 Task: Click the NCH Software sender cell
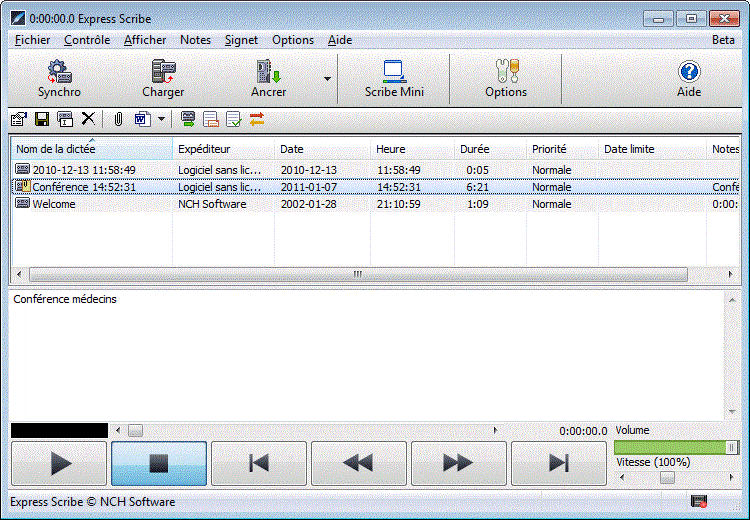(212, 204)
